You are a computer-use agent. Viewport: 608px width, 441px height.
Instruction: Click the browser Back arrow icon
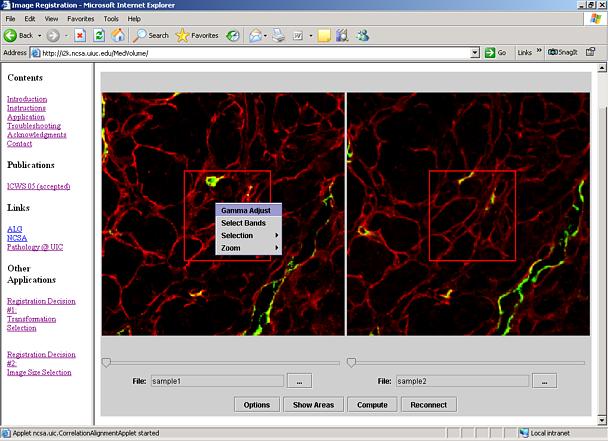12,35
